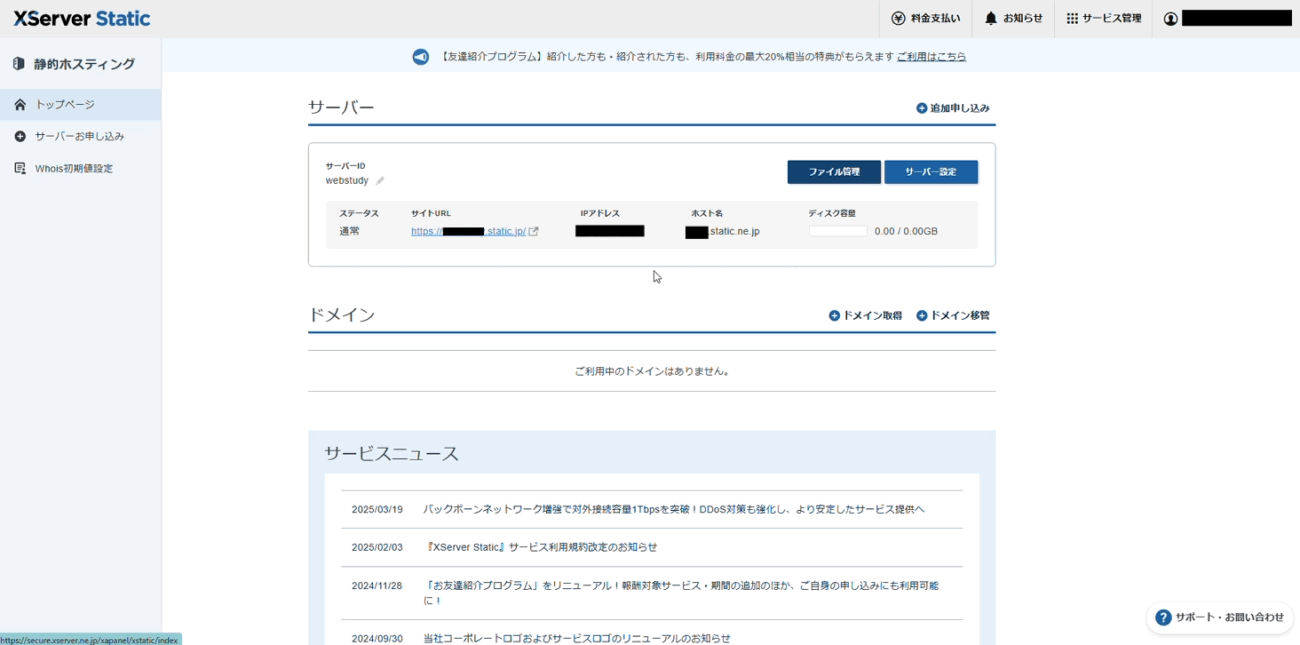Click ドメイン移管 to transfer domain
1300x645 pixels.
953,315
